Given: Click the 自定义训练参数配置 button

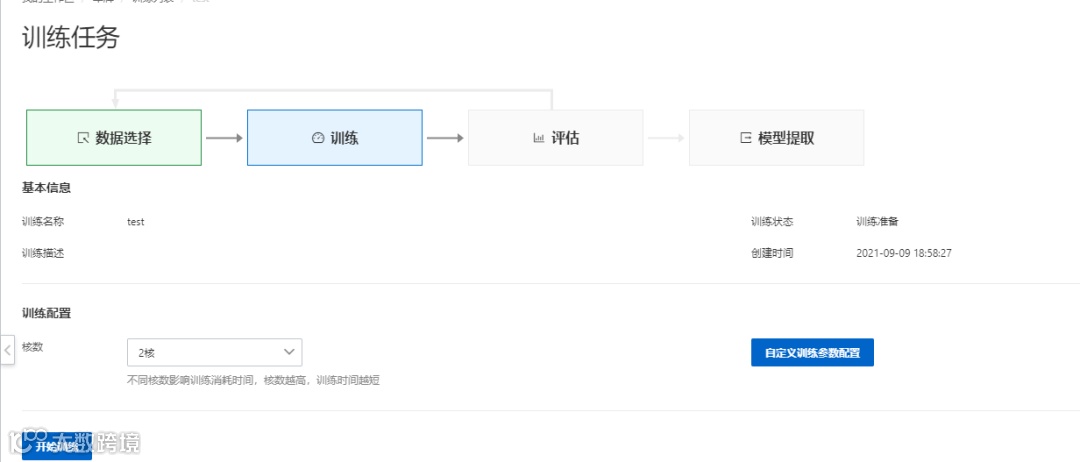Looking at the screenshot, I should click(x=812, y=353).
